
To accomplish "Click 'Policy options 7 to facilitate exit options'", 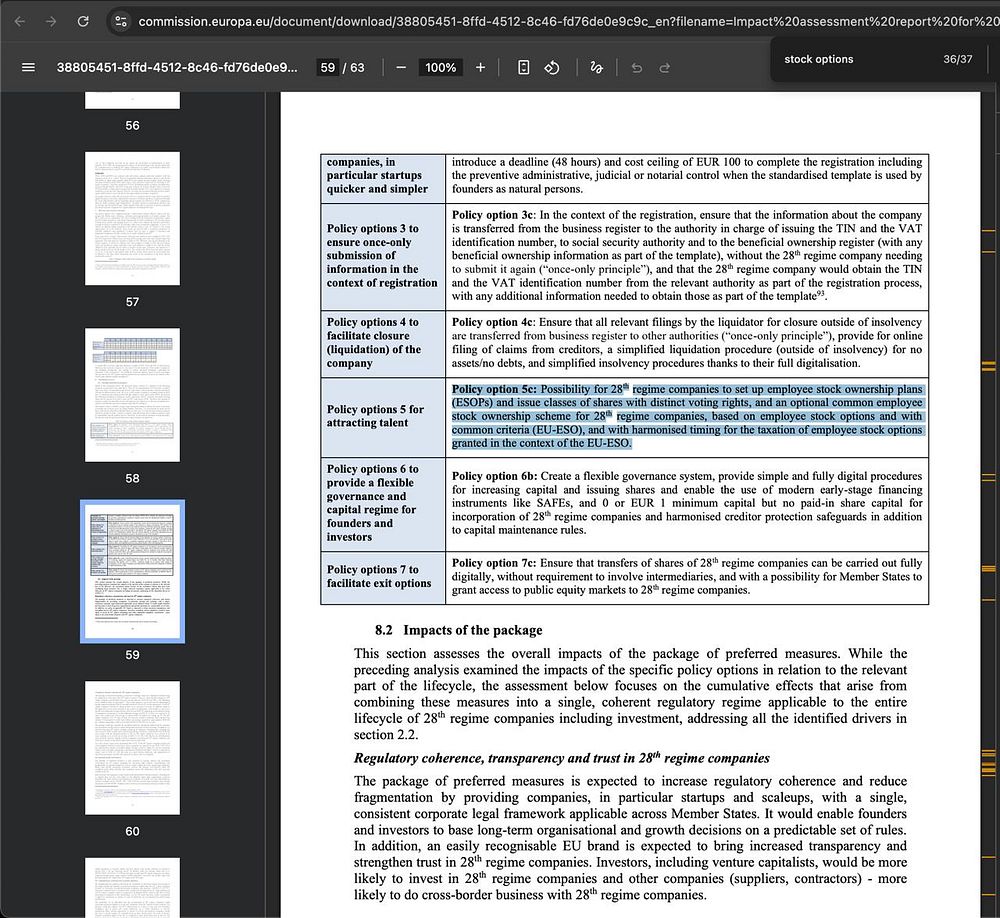I will (x=383, y=576).
